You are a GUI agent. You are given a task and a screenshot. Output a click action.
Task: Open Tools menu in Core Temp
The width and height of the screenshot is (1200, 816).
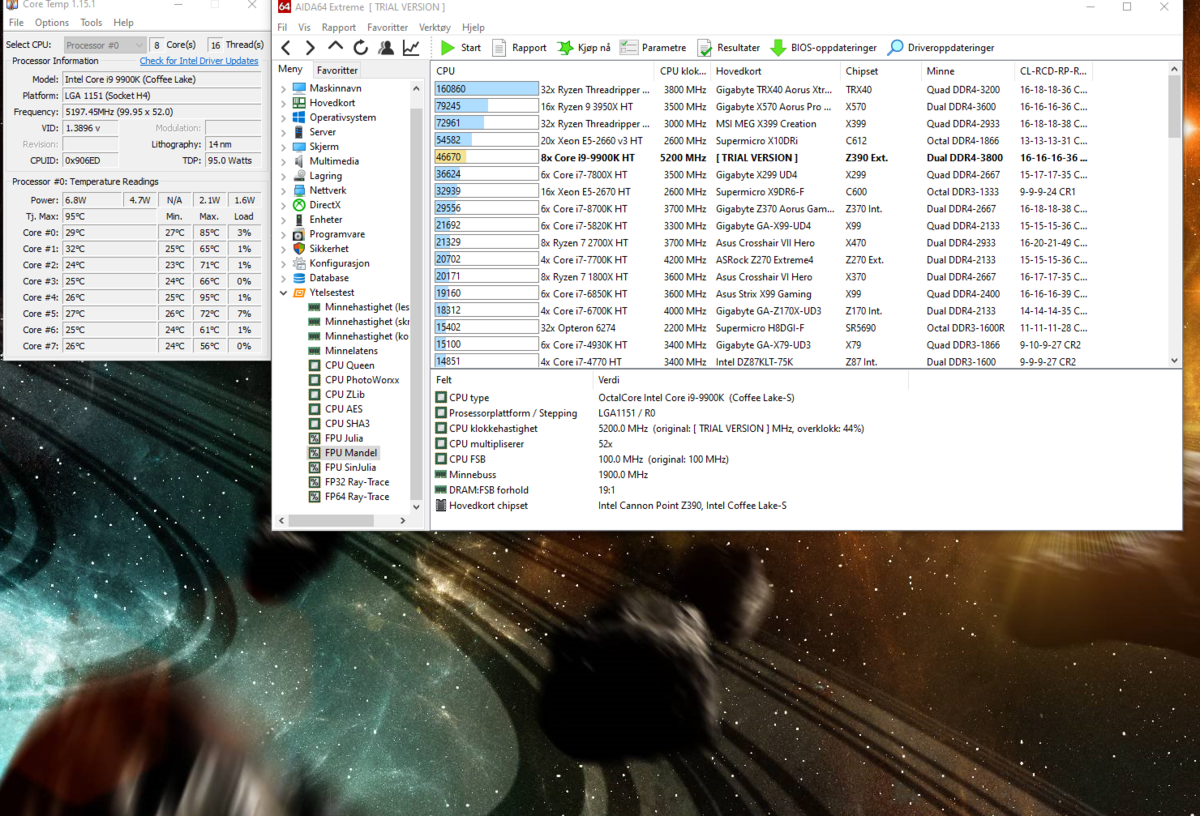91,22
